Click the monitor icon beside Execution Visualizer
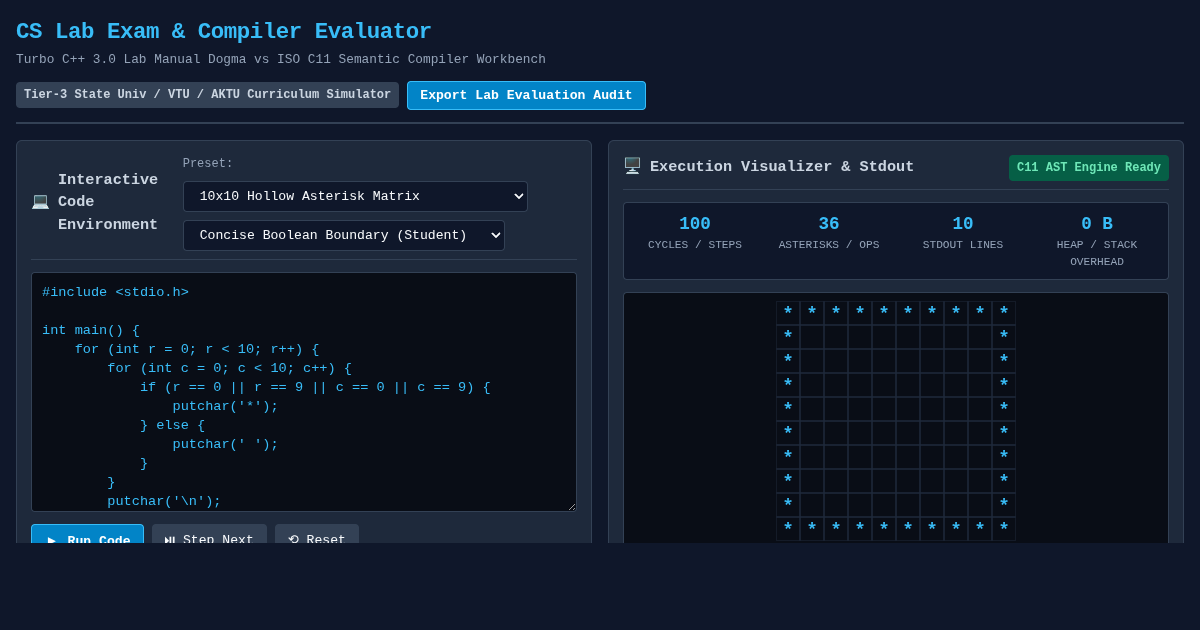This screenshot has height=630, width=1200. point(632,166)
